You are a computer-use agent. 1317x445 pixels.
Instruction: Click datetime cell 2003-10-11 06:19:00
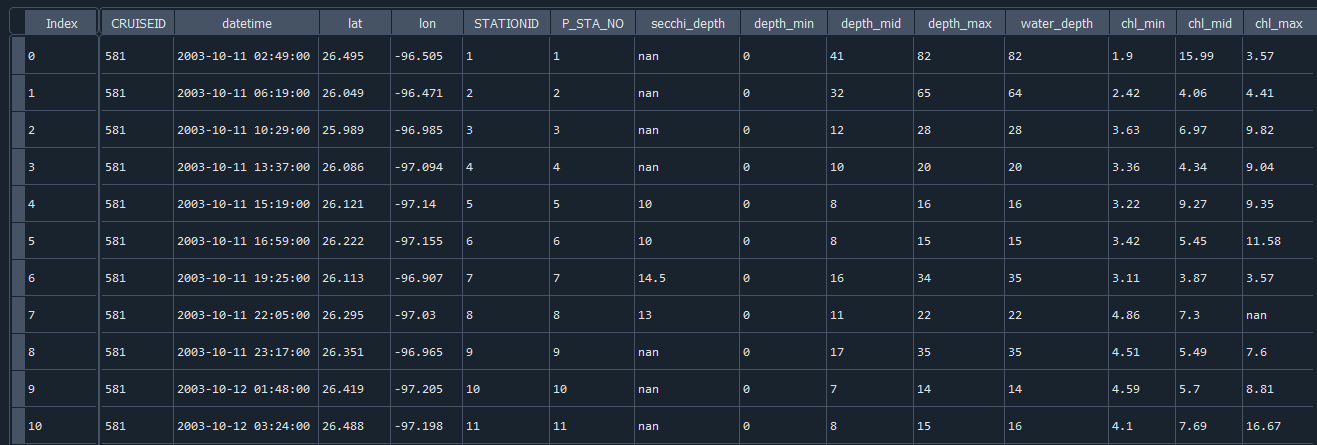tap(246, 92)
